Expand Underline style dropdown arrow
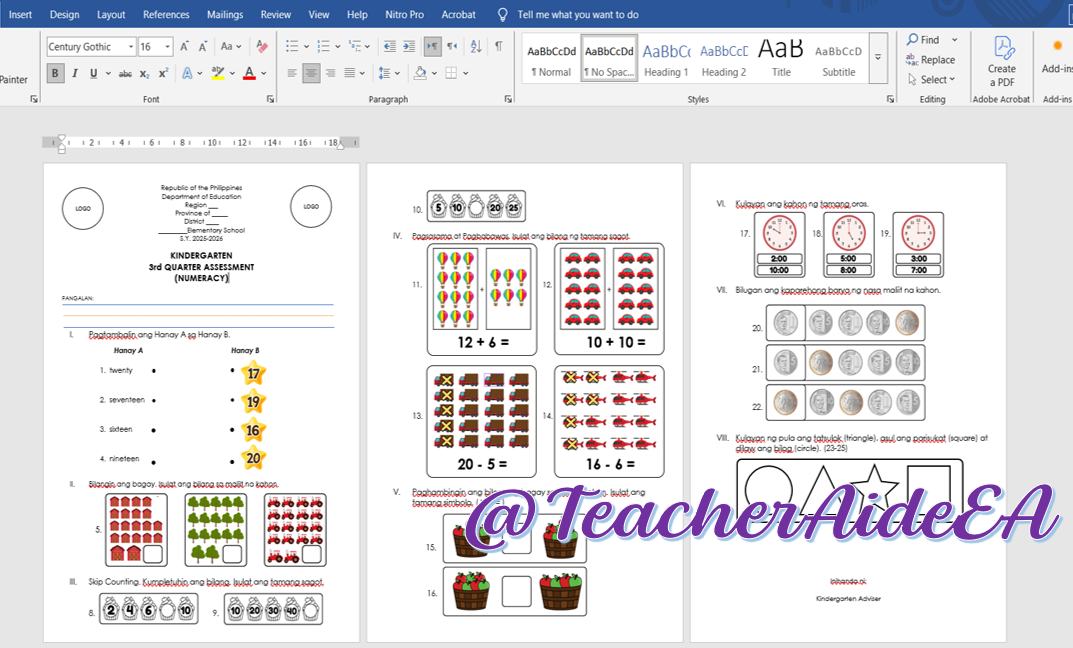The height and width of the screenshot is (648, 1073). coord(108,73)
